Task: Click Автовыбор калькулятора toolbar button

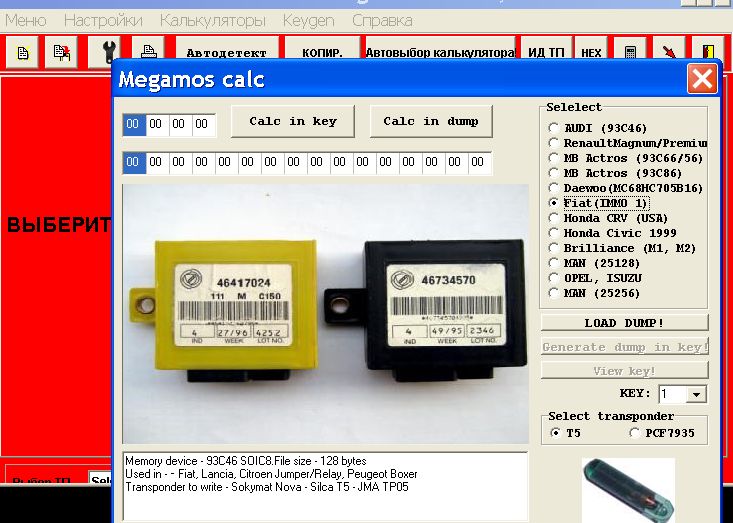Action: [440, 49]
